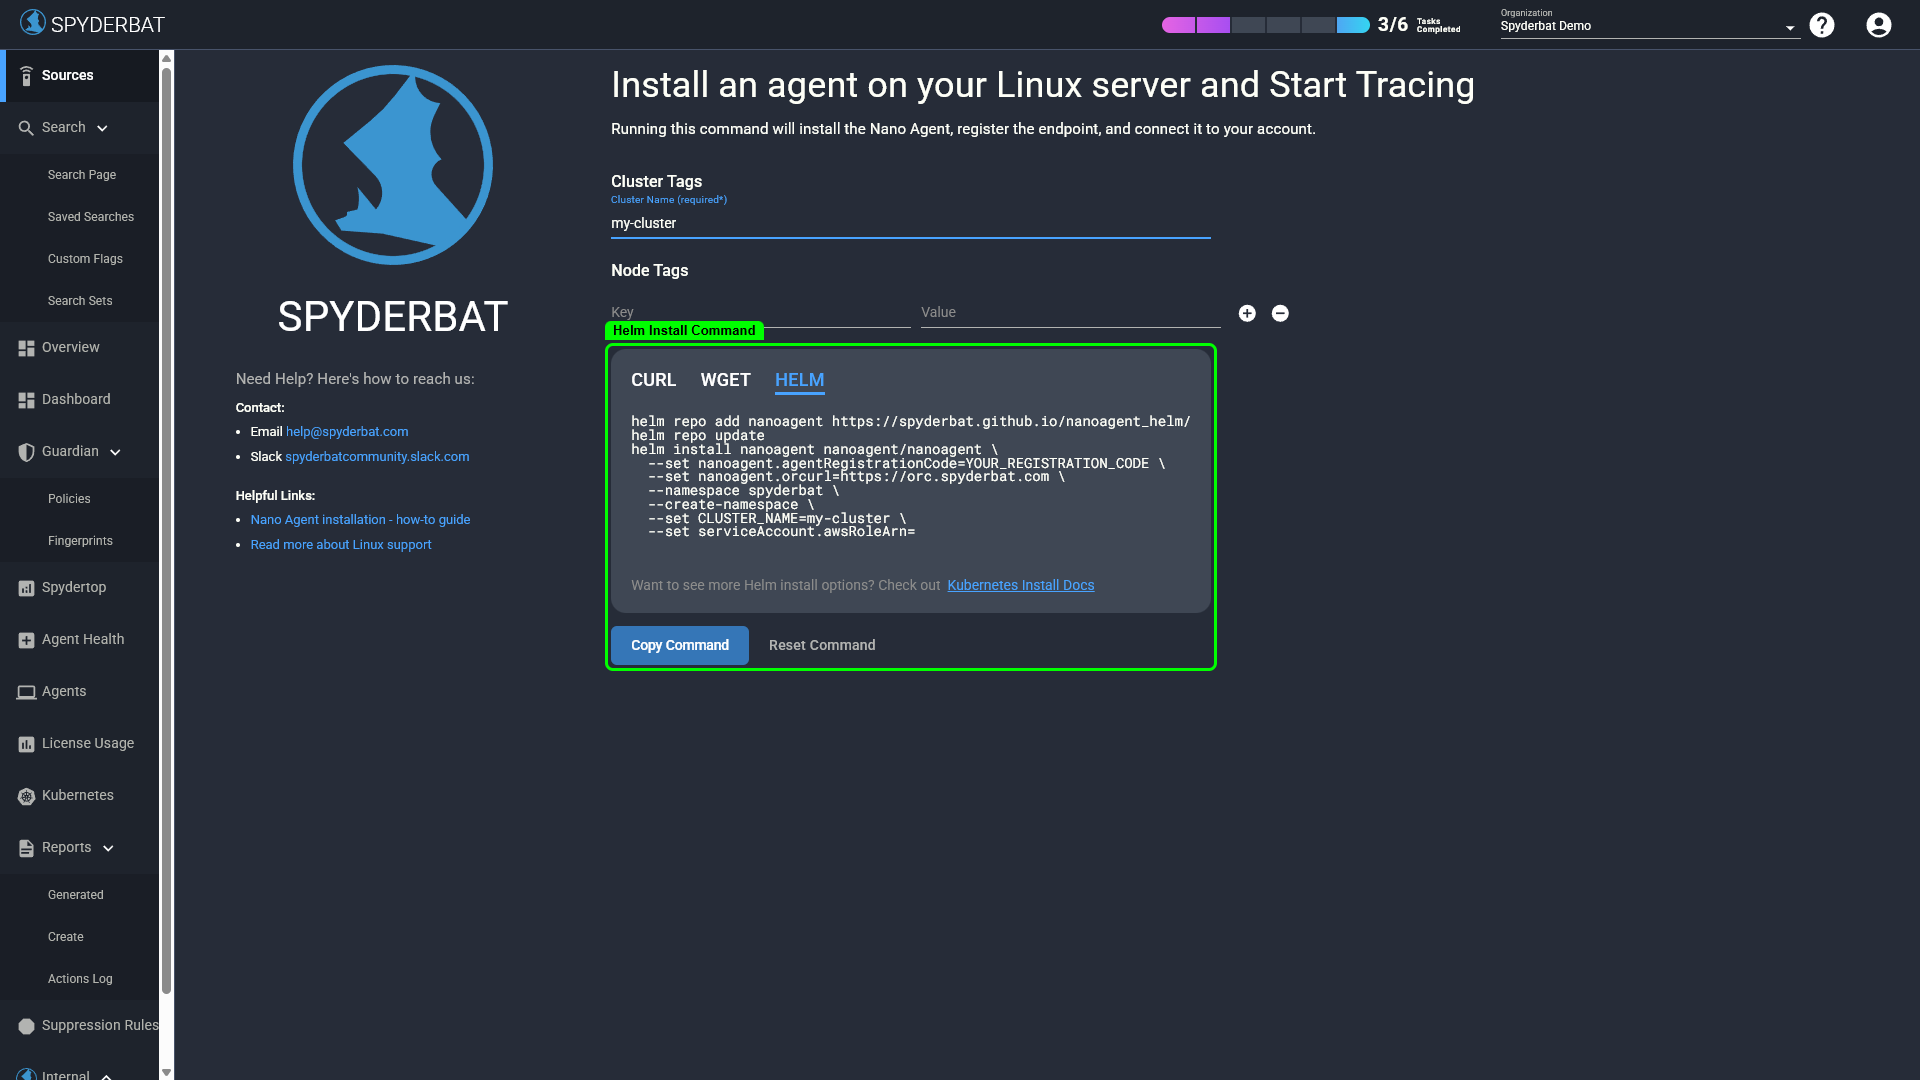Switch to the CURL tab

[653, 380]
